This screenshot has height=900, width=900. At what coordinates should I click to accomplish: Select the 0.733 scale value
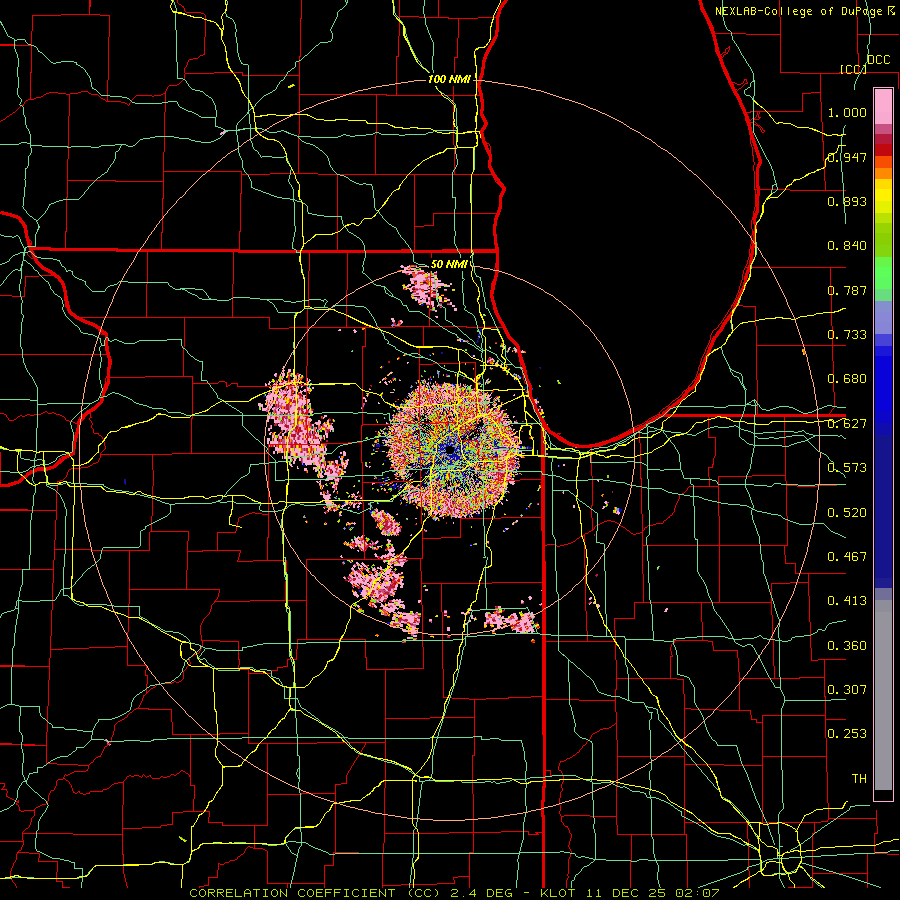(847, 335)
